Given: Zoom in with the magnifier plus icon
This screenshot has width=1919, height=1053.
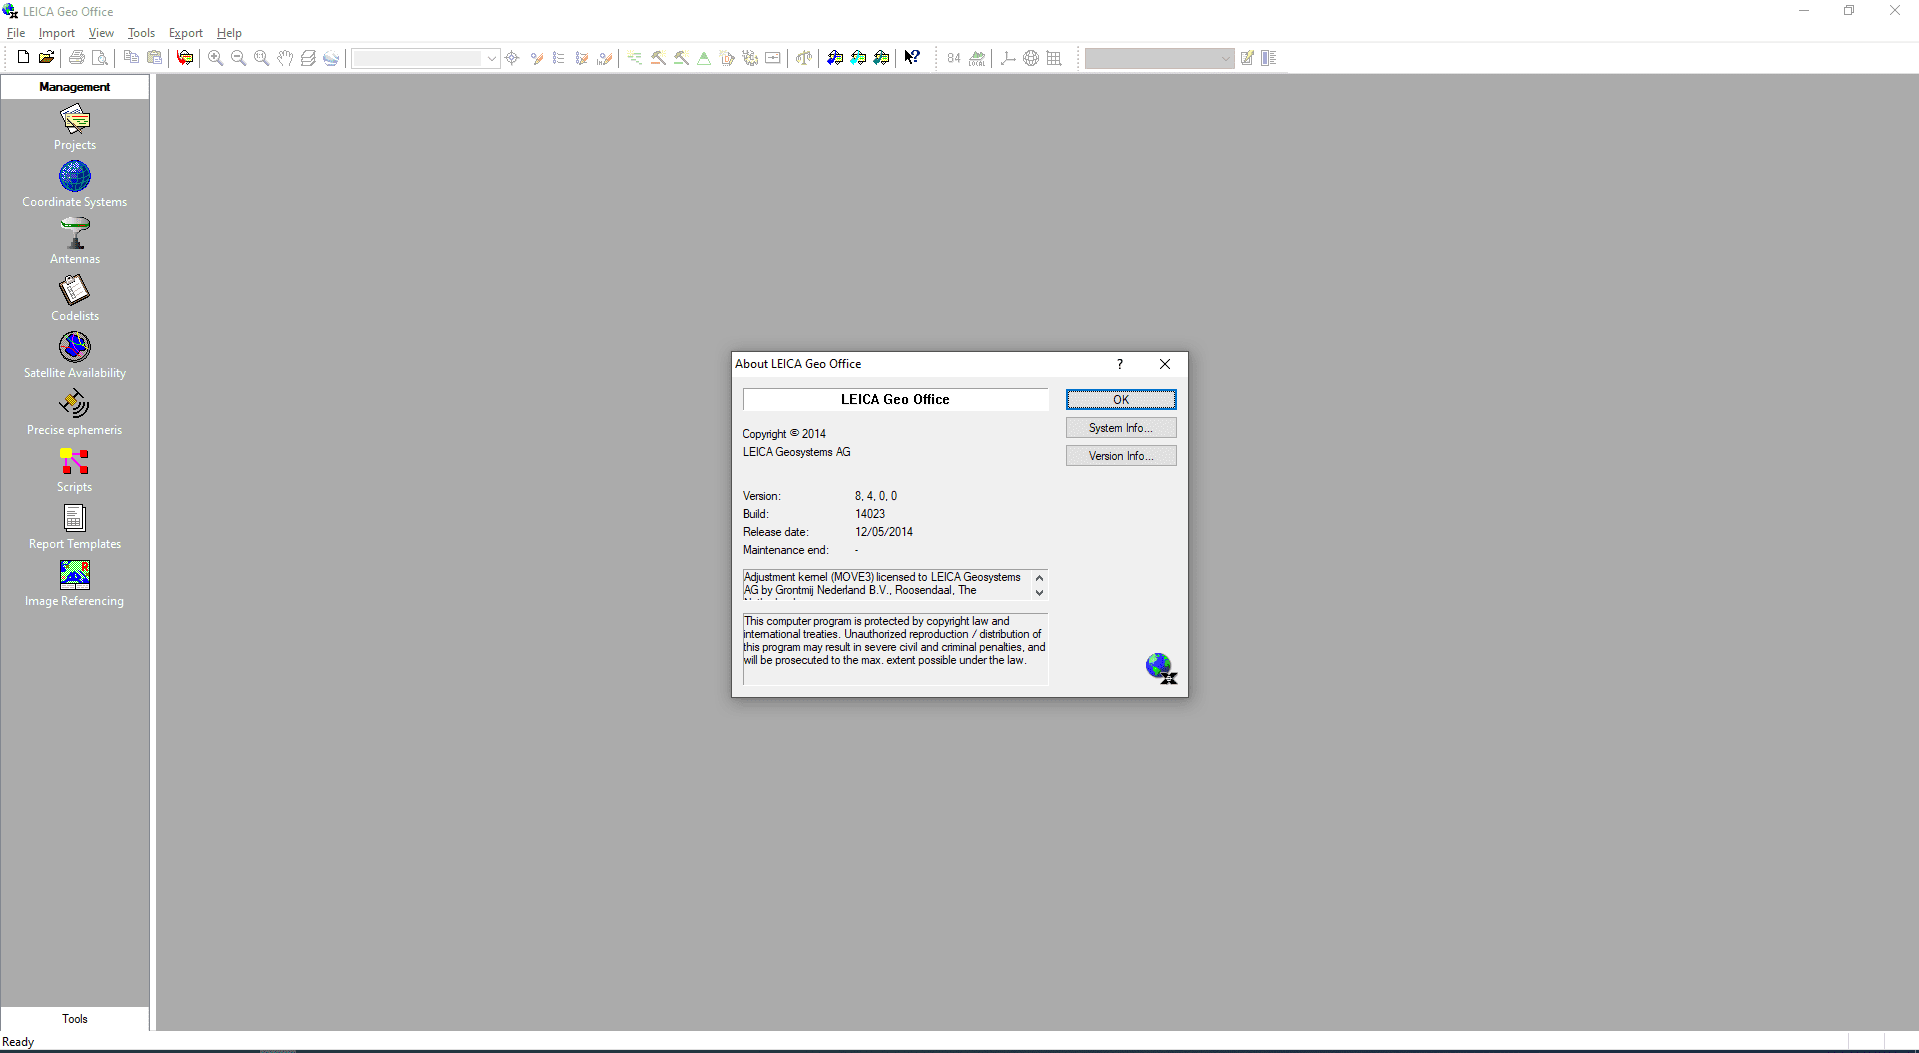Looking at the screenshot, I should pos(215,58).
